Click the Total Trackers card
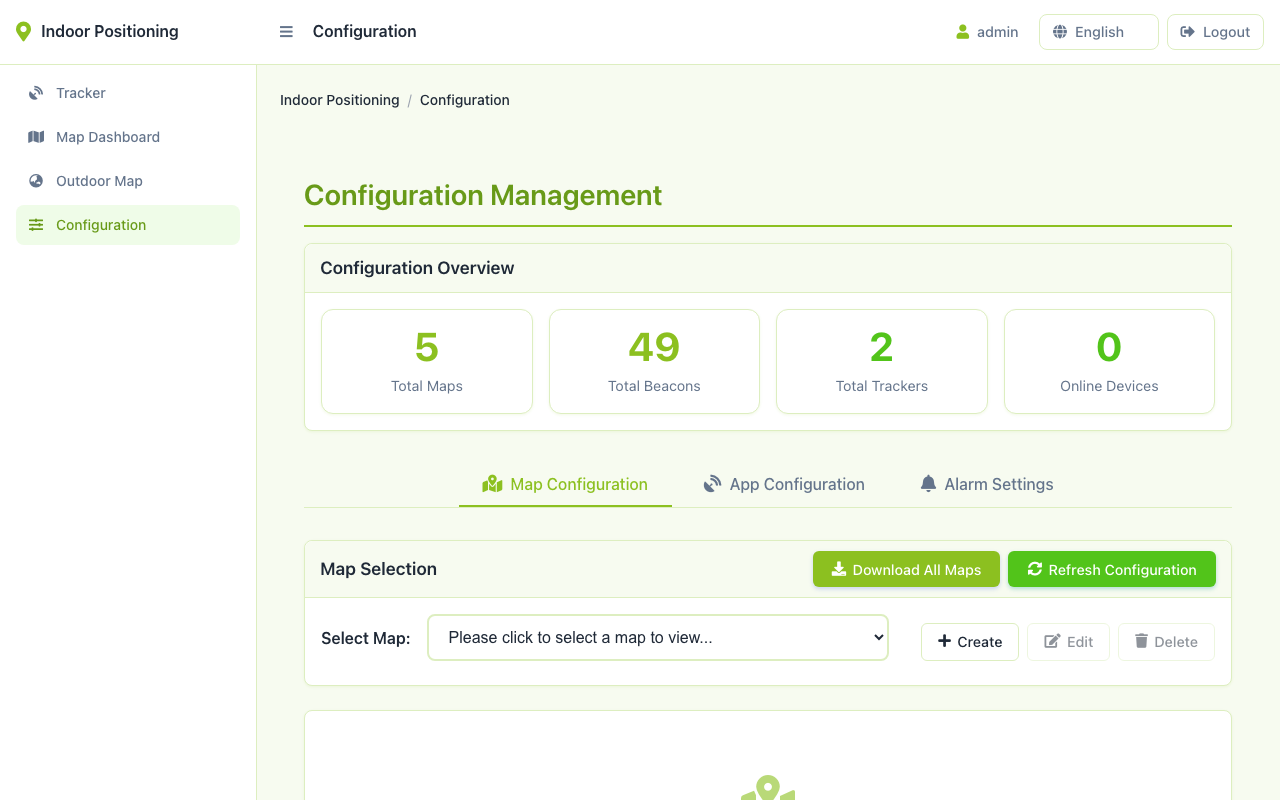Image resolution: width=1280 pixels, height=800 pixels. click(882, 361)
